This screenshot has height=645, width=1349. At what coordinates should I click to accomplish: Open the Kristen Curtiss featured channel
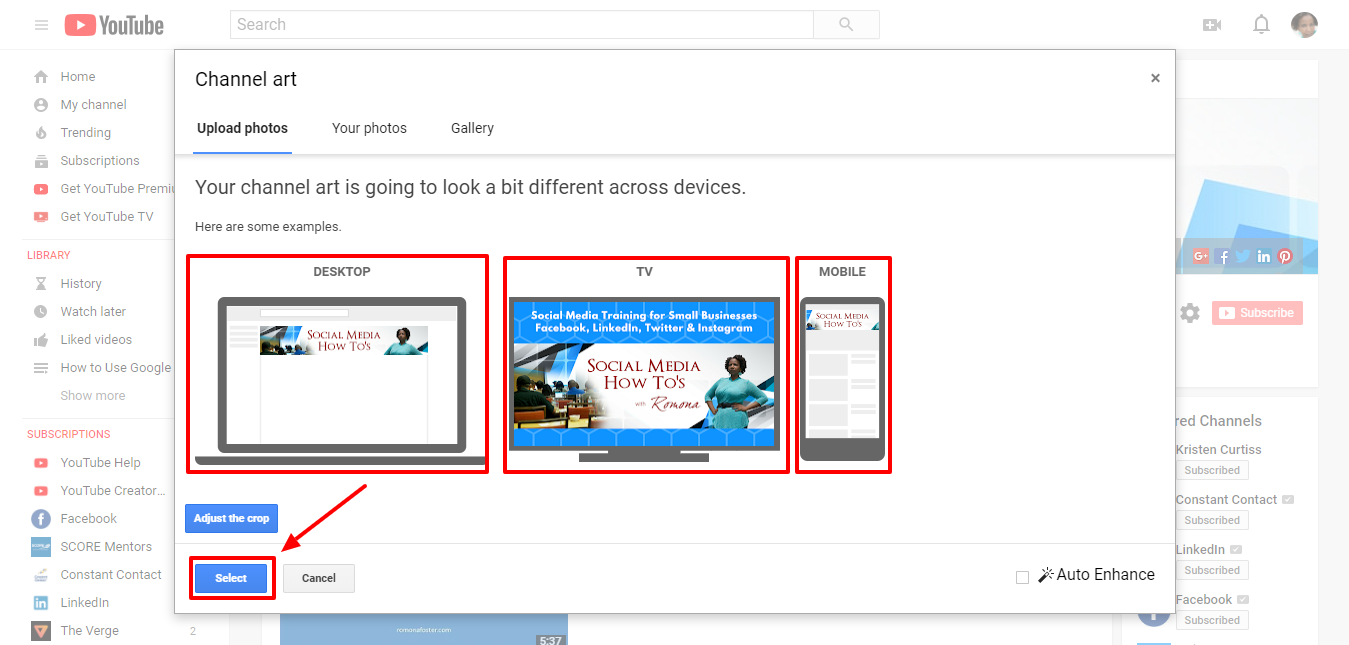(1218, 450)
